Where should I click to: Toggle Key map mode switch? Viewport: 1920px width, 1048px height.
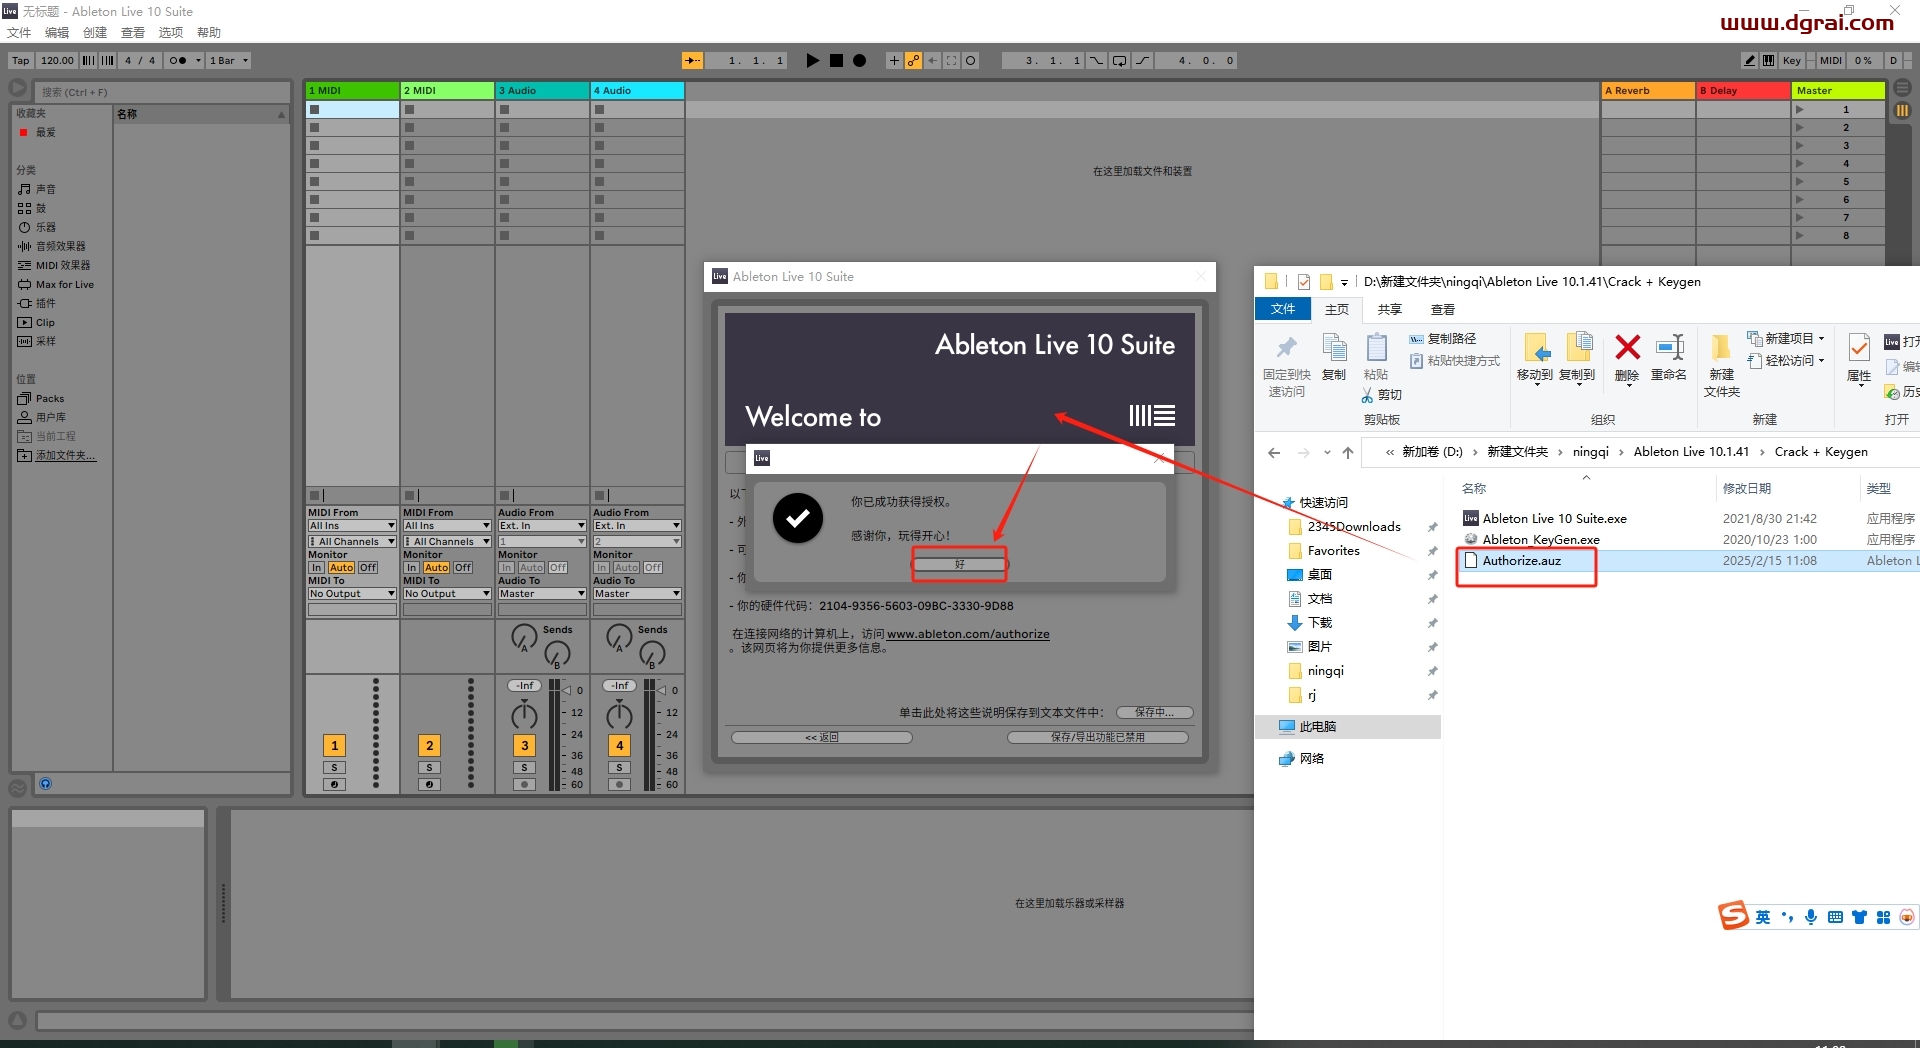tap(1791, 61)
